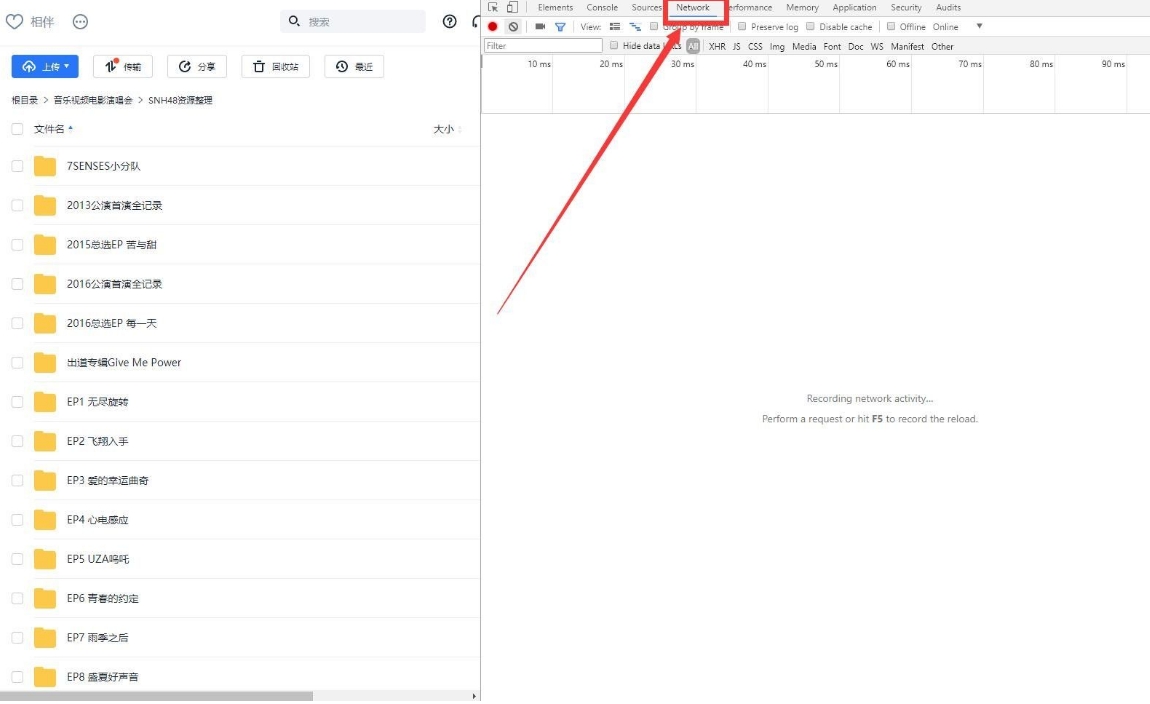This screenshot has height=704, width=1150.
Task: Enable the Preserve log checkbox
Action: 742,27
